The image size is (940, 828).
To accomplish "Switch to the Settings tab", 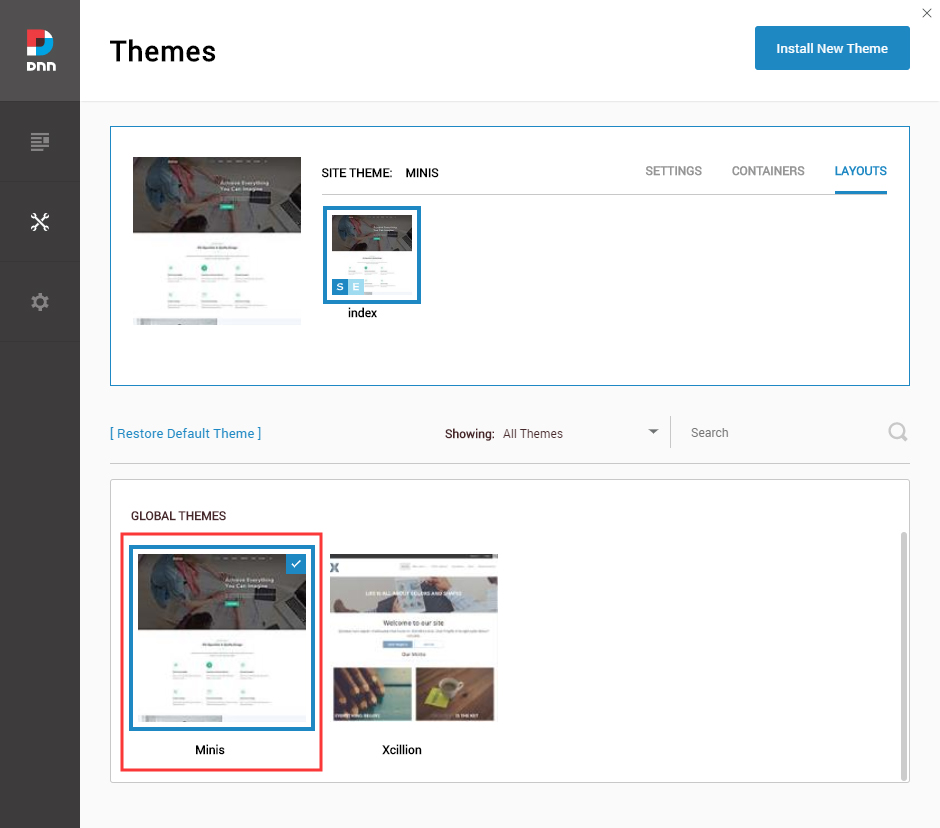I will pyautogui.click(x=673, y=171).
